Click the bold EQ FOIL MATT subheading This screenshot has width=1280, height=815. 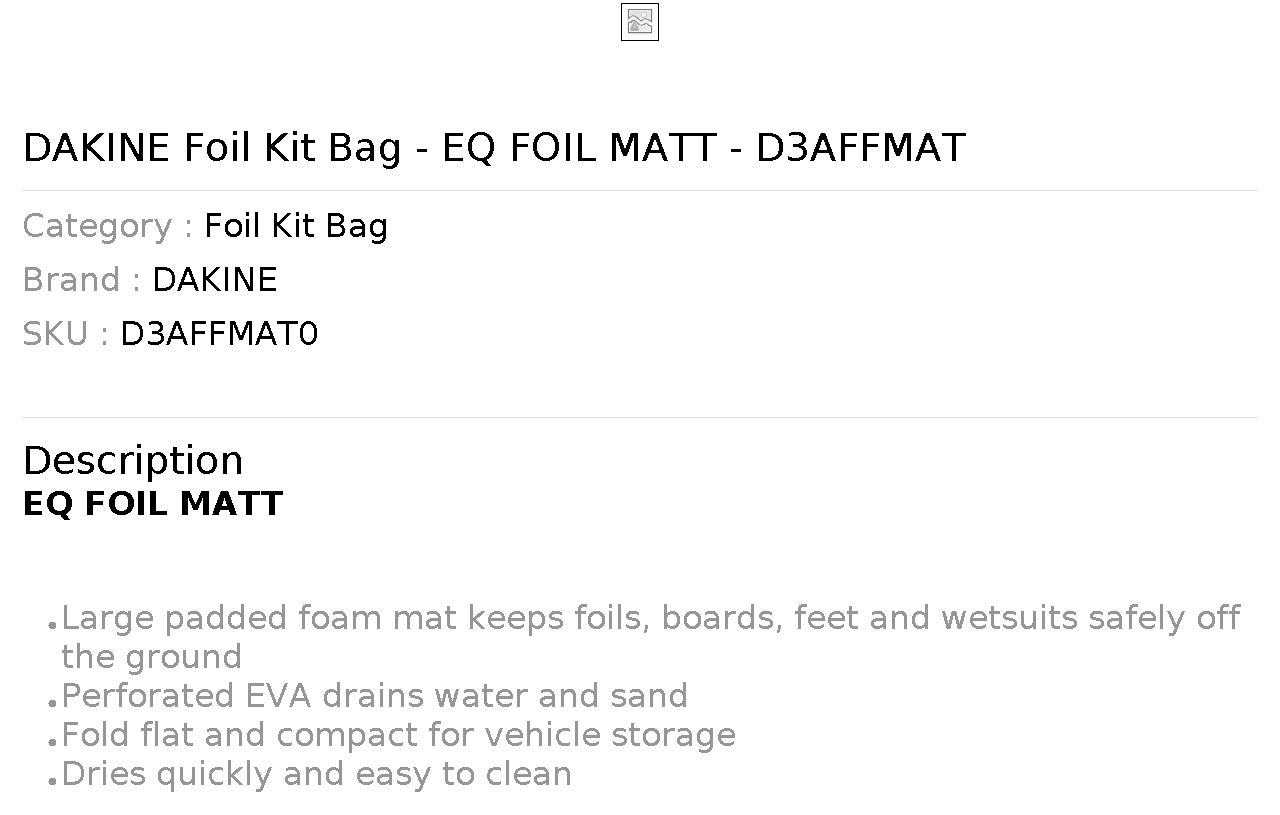tap(153, 503)
